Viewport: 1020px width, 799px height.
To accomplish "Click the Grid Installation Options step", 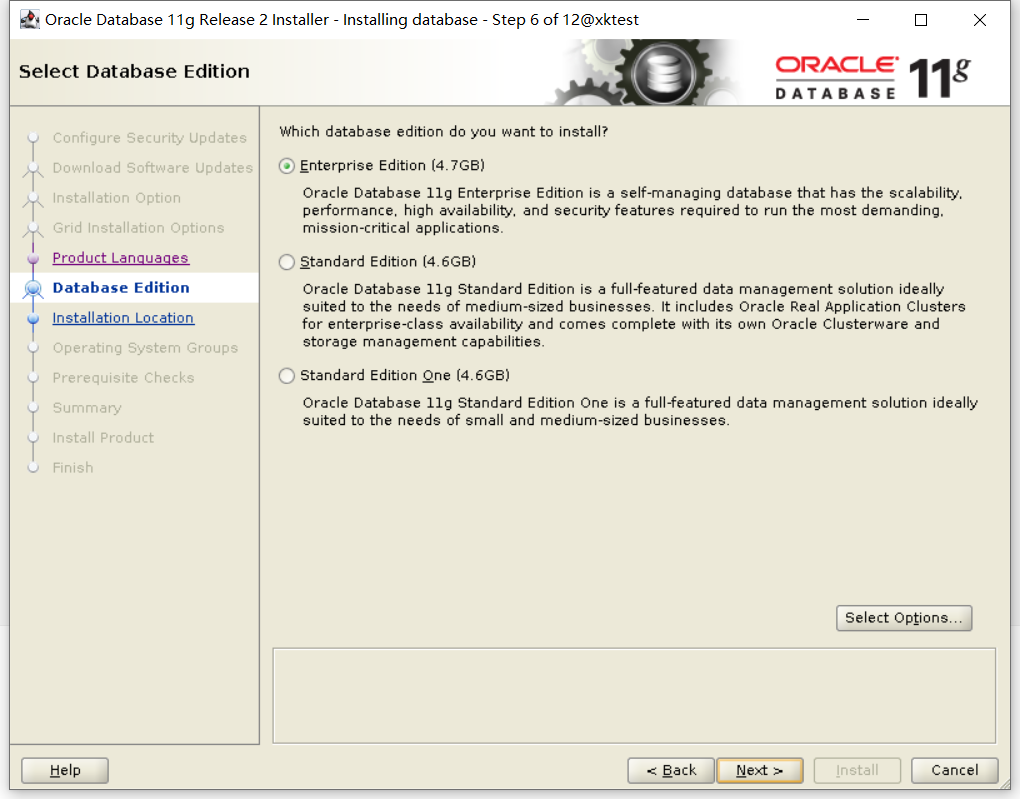I will (138, 228).
